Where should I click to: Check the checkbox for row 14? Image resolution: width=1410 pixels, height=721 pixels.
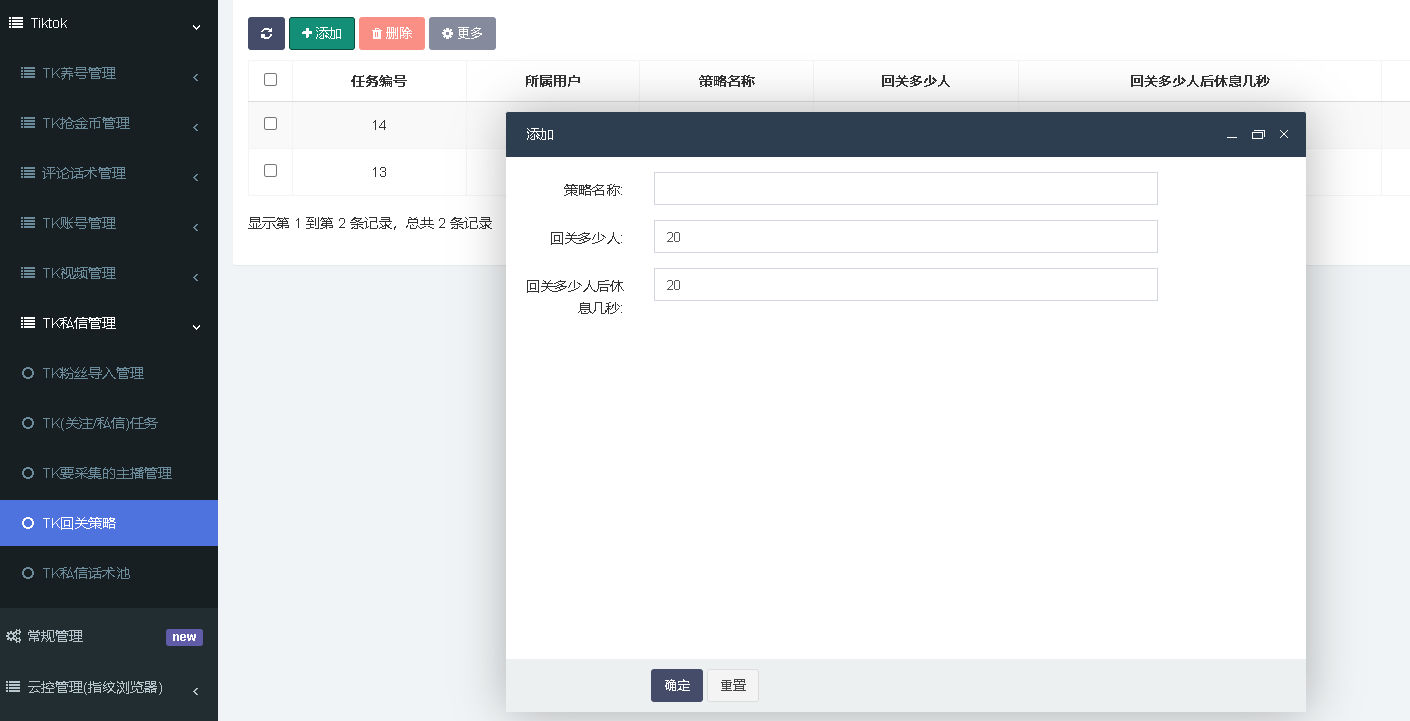pyautogui.click(x=270, y=124)
